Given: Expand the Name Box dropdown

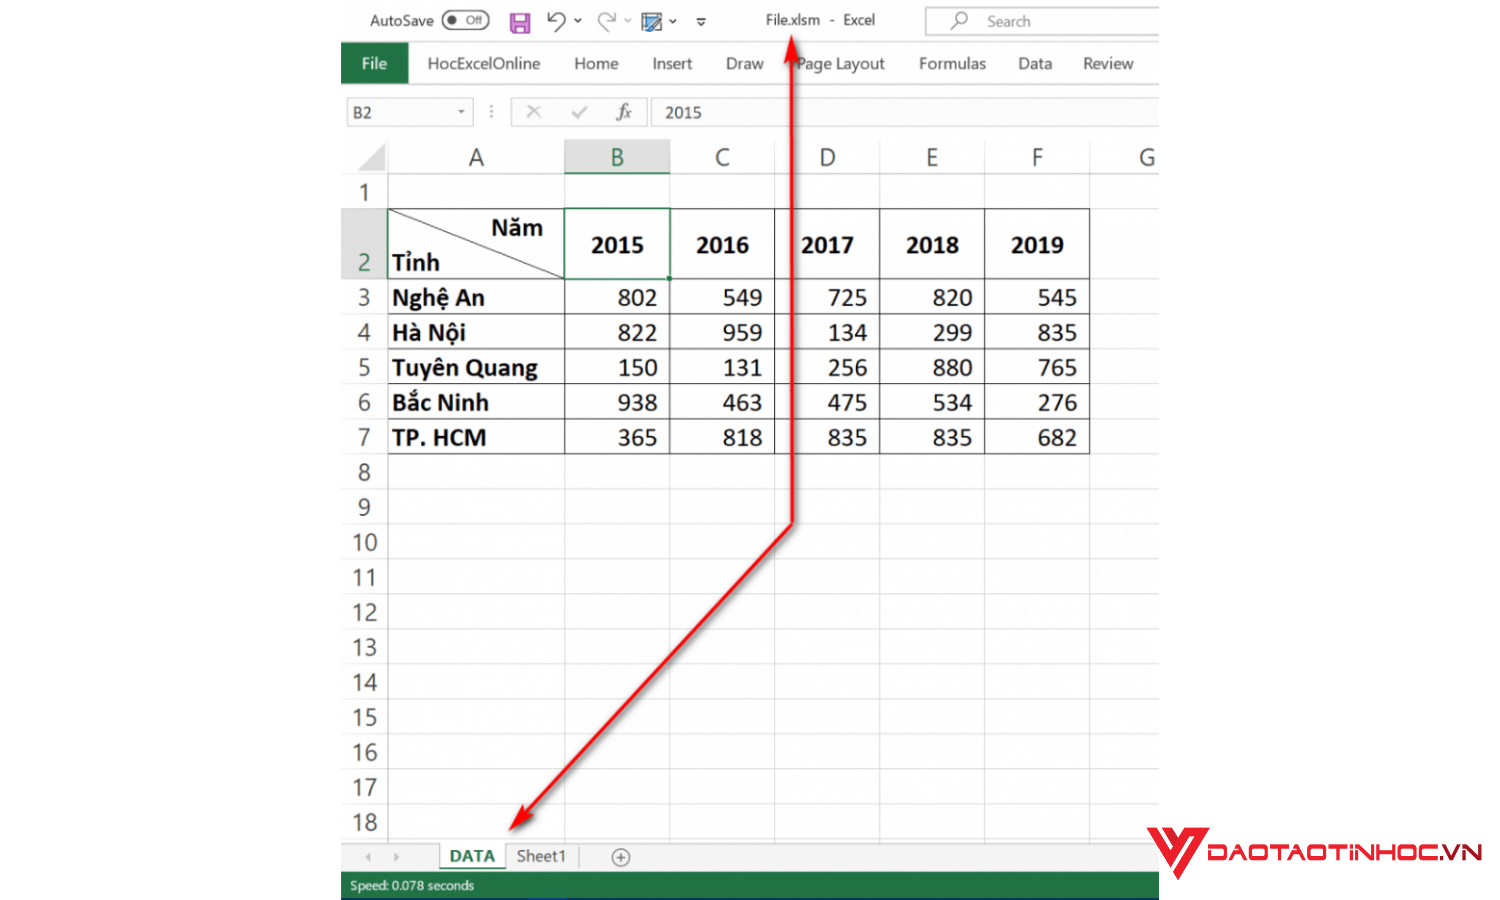Looking at the screenshot, I should (461, 112).
